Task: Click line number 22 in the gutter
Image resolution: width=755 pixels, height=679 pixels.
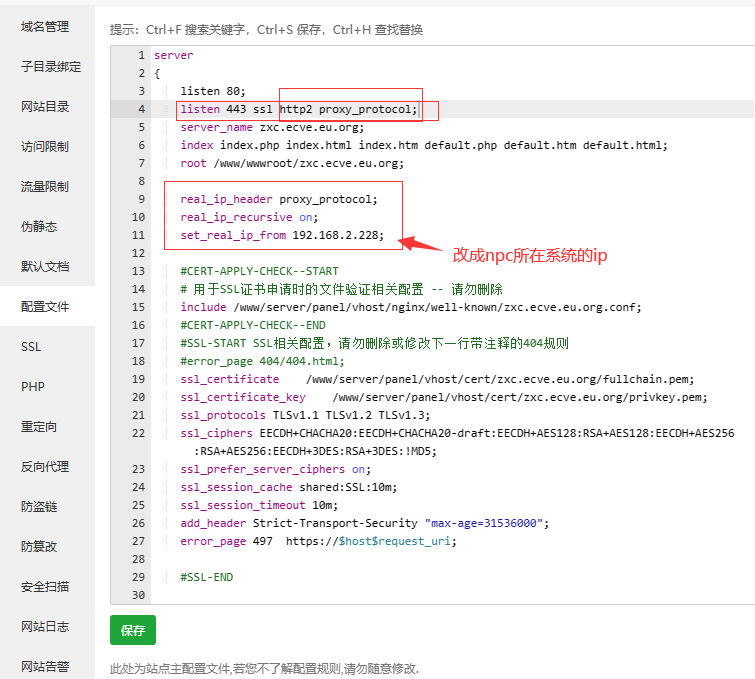Action: point(139,433)
